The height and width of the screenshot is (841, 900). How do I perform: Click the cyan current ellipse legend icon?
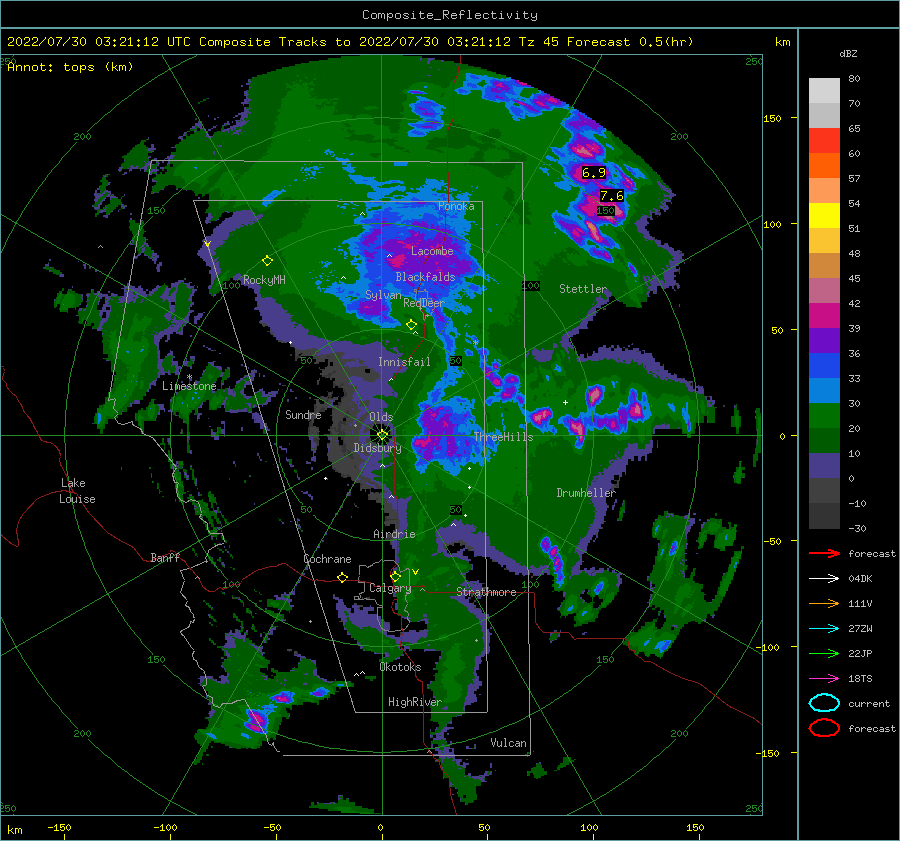[x=824, y=703]
